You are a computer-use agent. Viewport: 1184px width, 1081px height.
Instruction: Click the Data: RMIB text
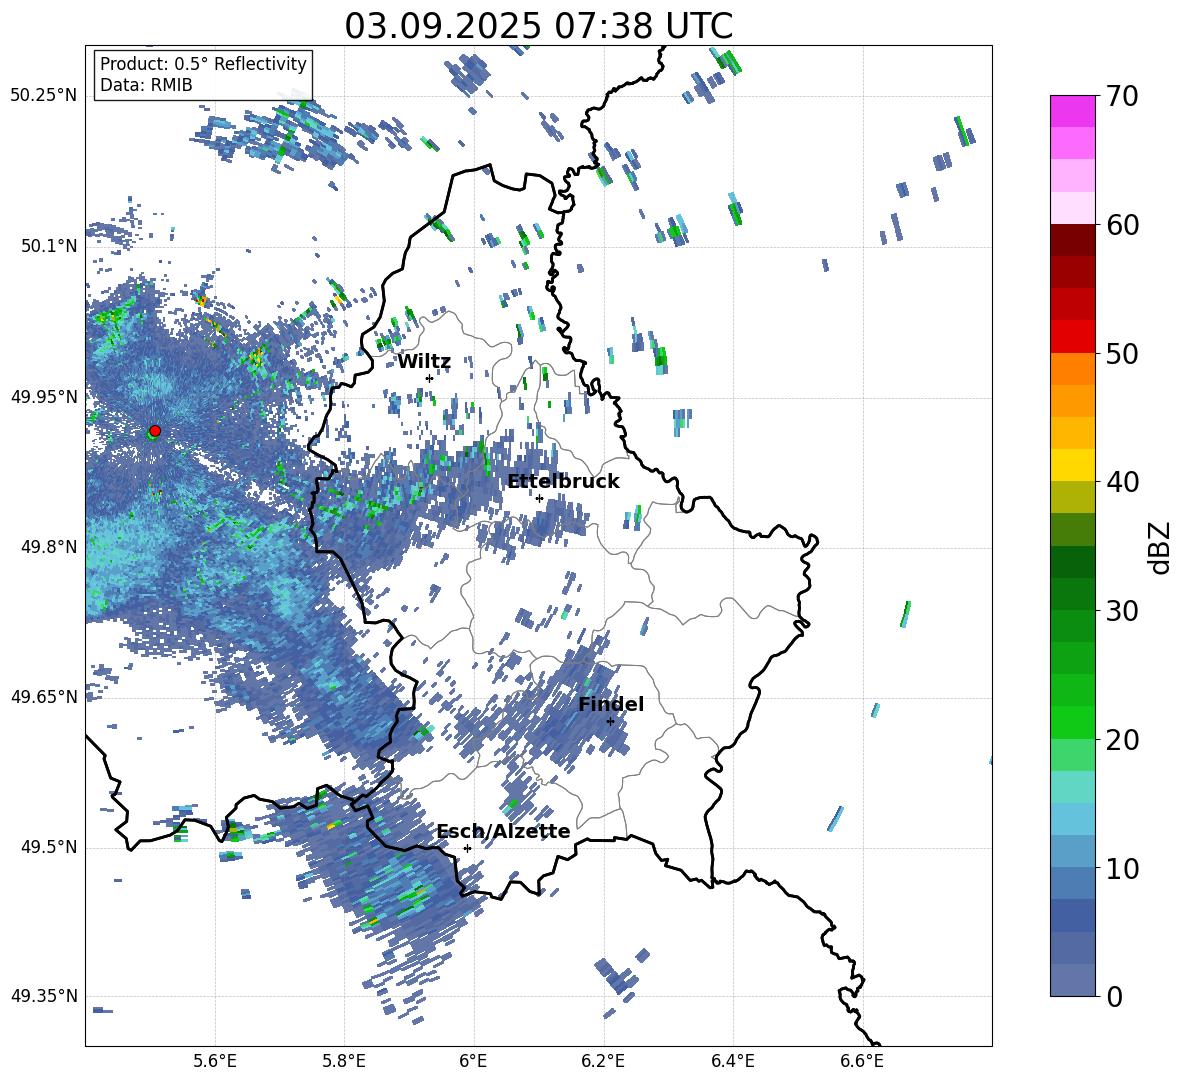pyautogui.click(x=146, y=85)
